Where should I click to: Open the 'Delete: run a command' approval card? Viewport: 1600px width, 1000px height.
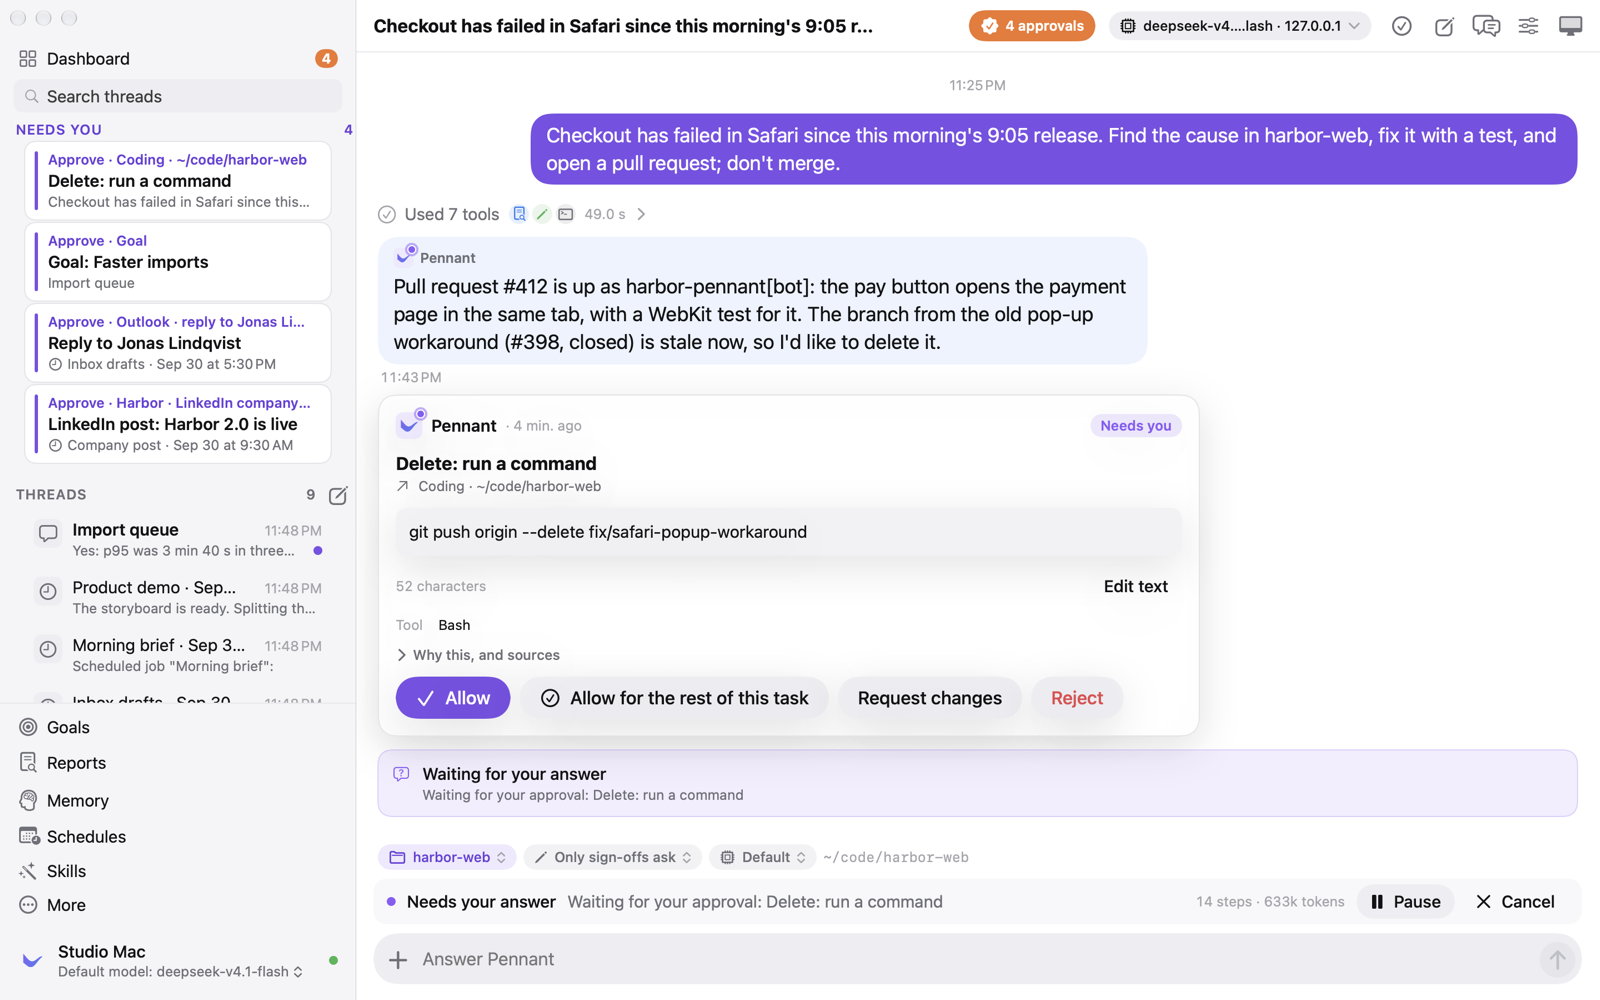click(x=178, y=181)
